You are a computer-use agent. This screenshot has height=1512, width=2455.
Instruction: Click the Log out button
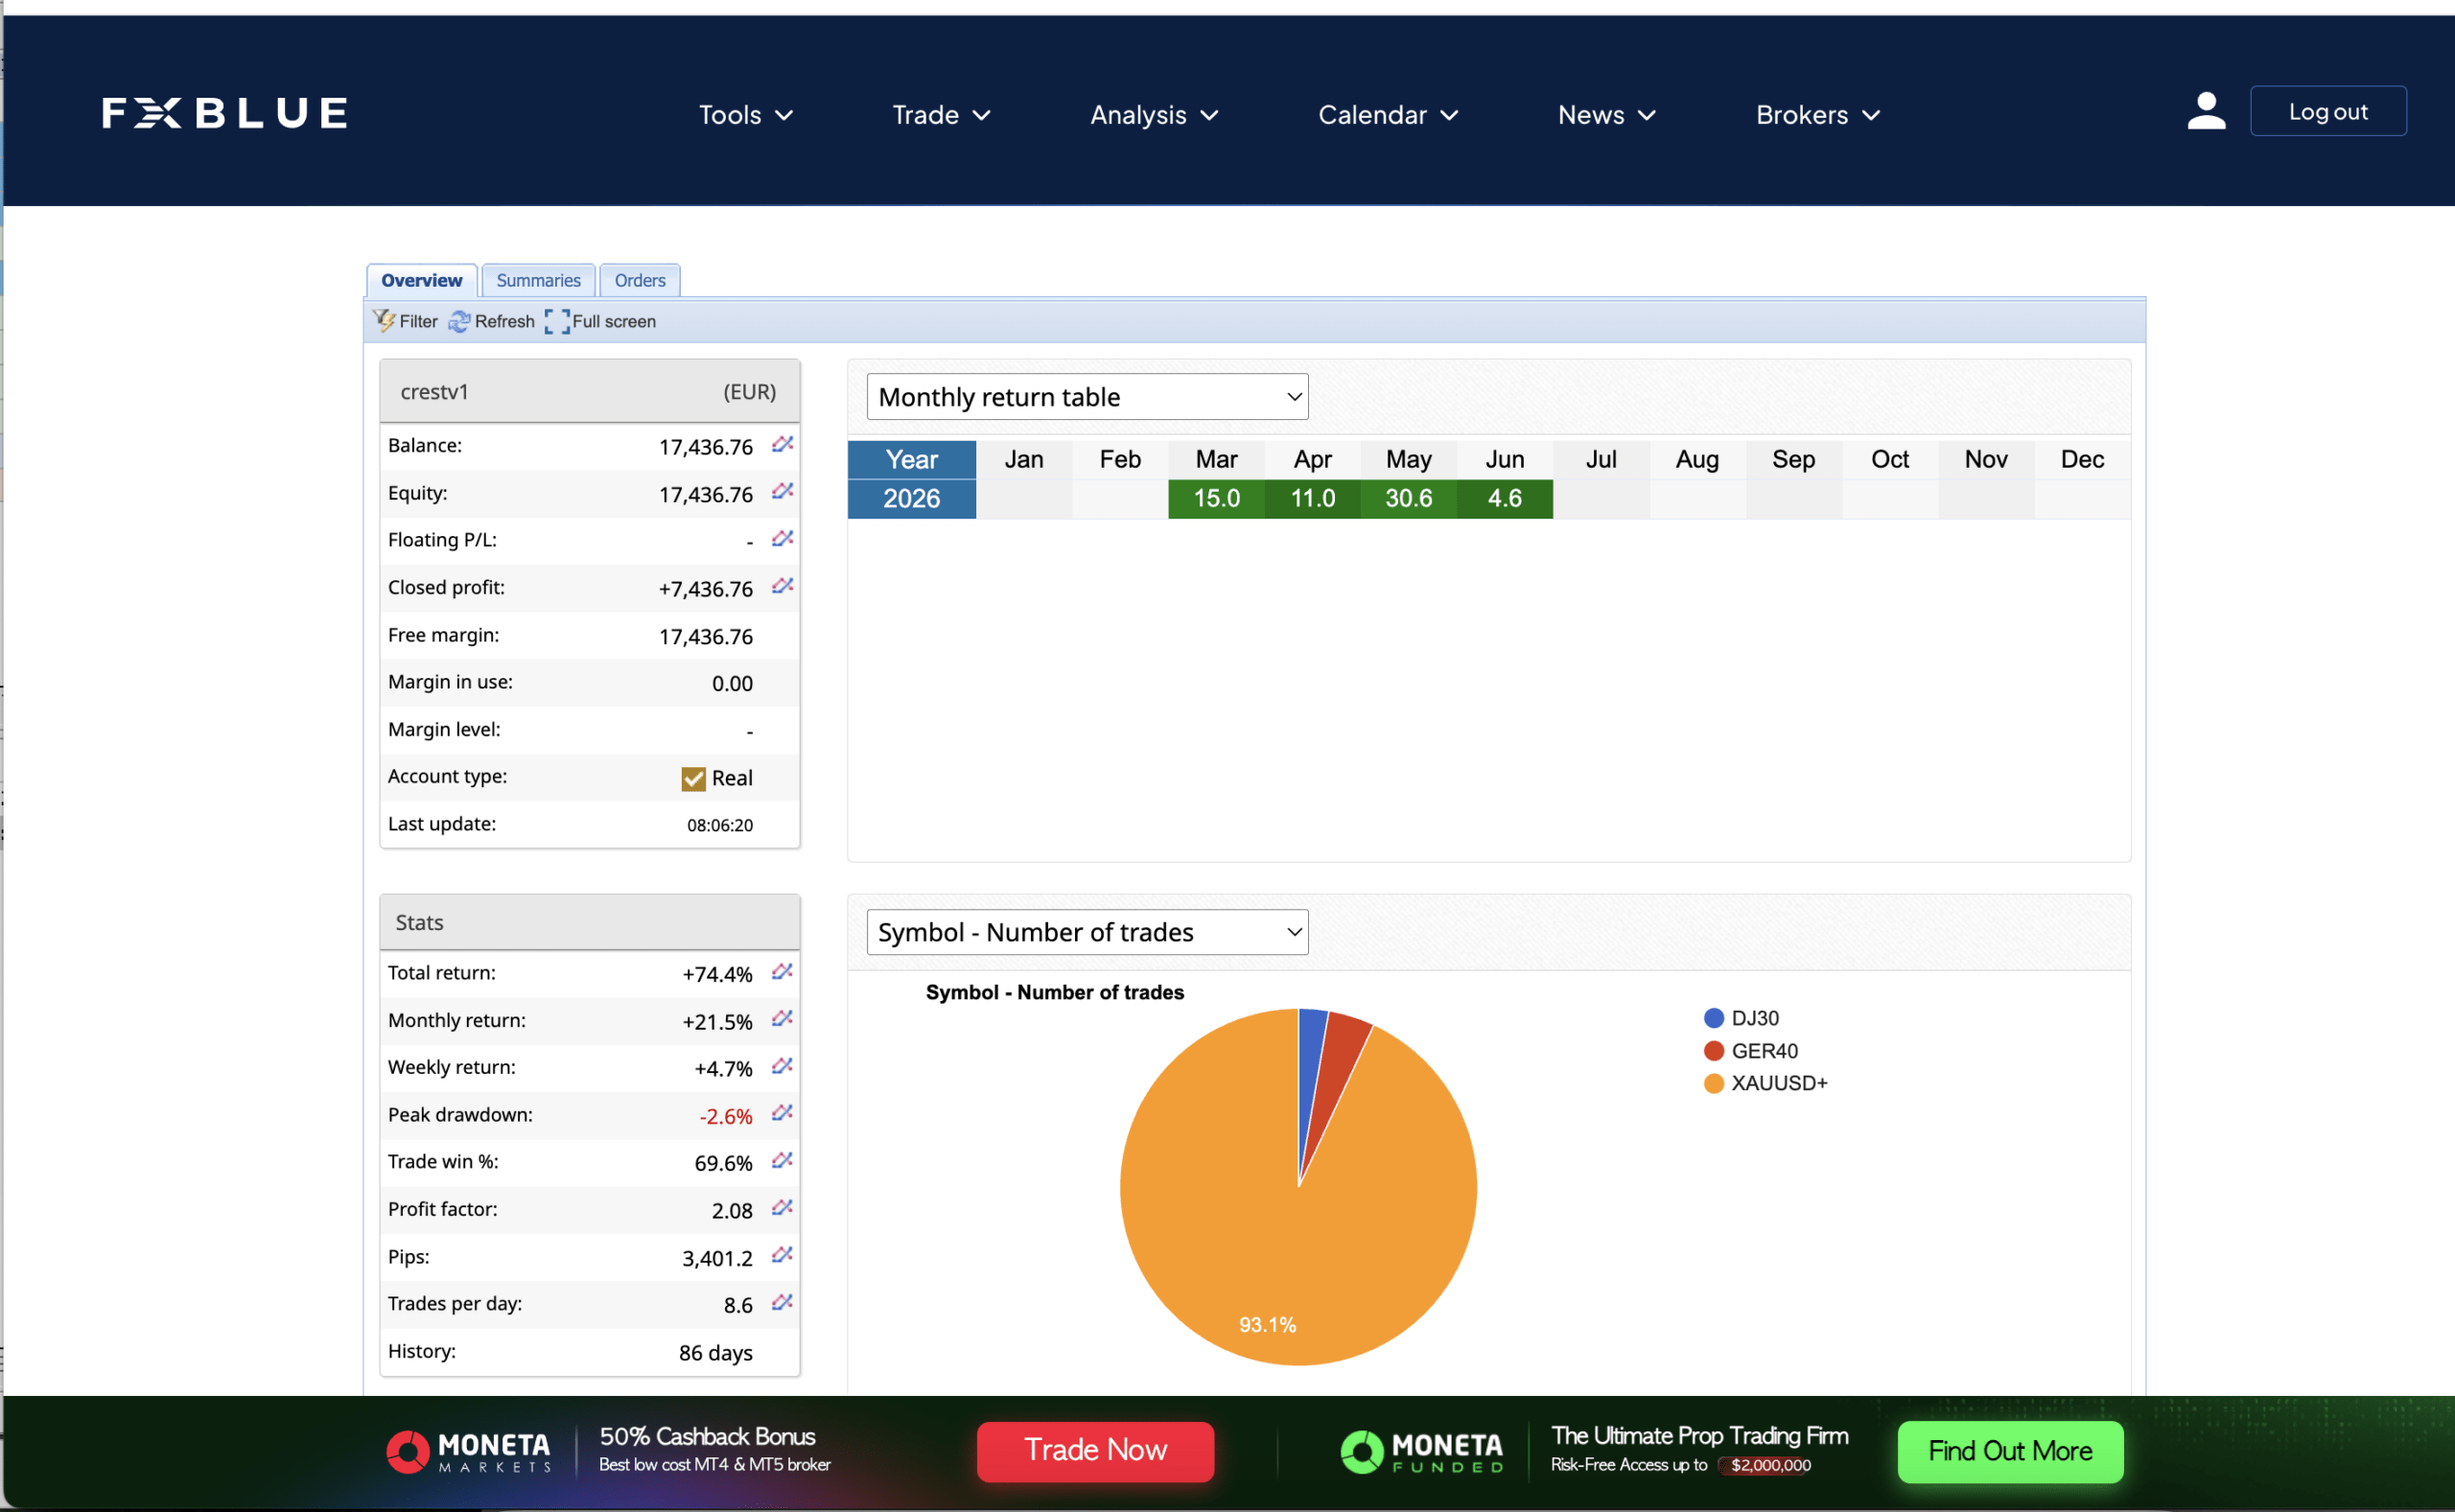[2328, 111]
